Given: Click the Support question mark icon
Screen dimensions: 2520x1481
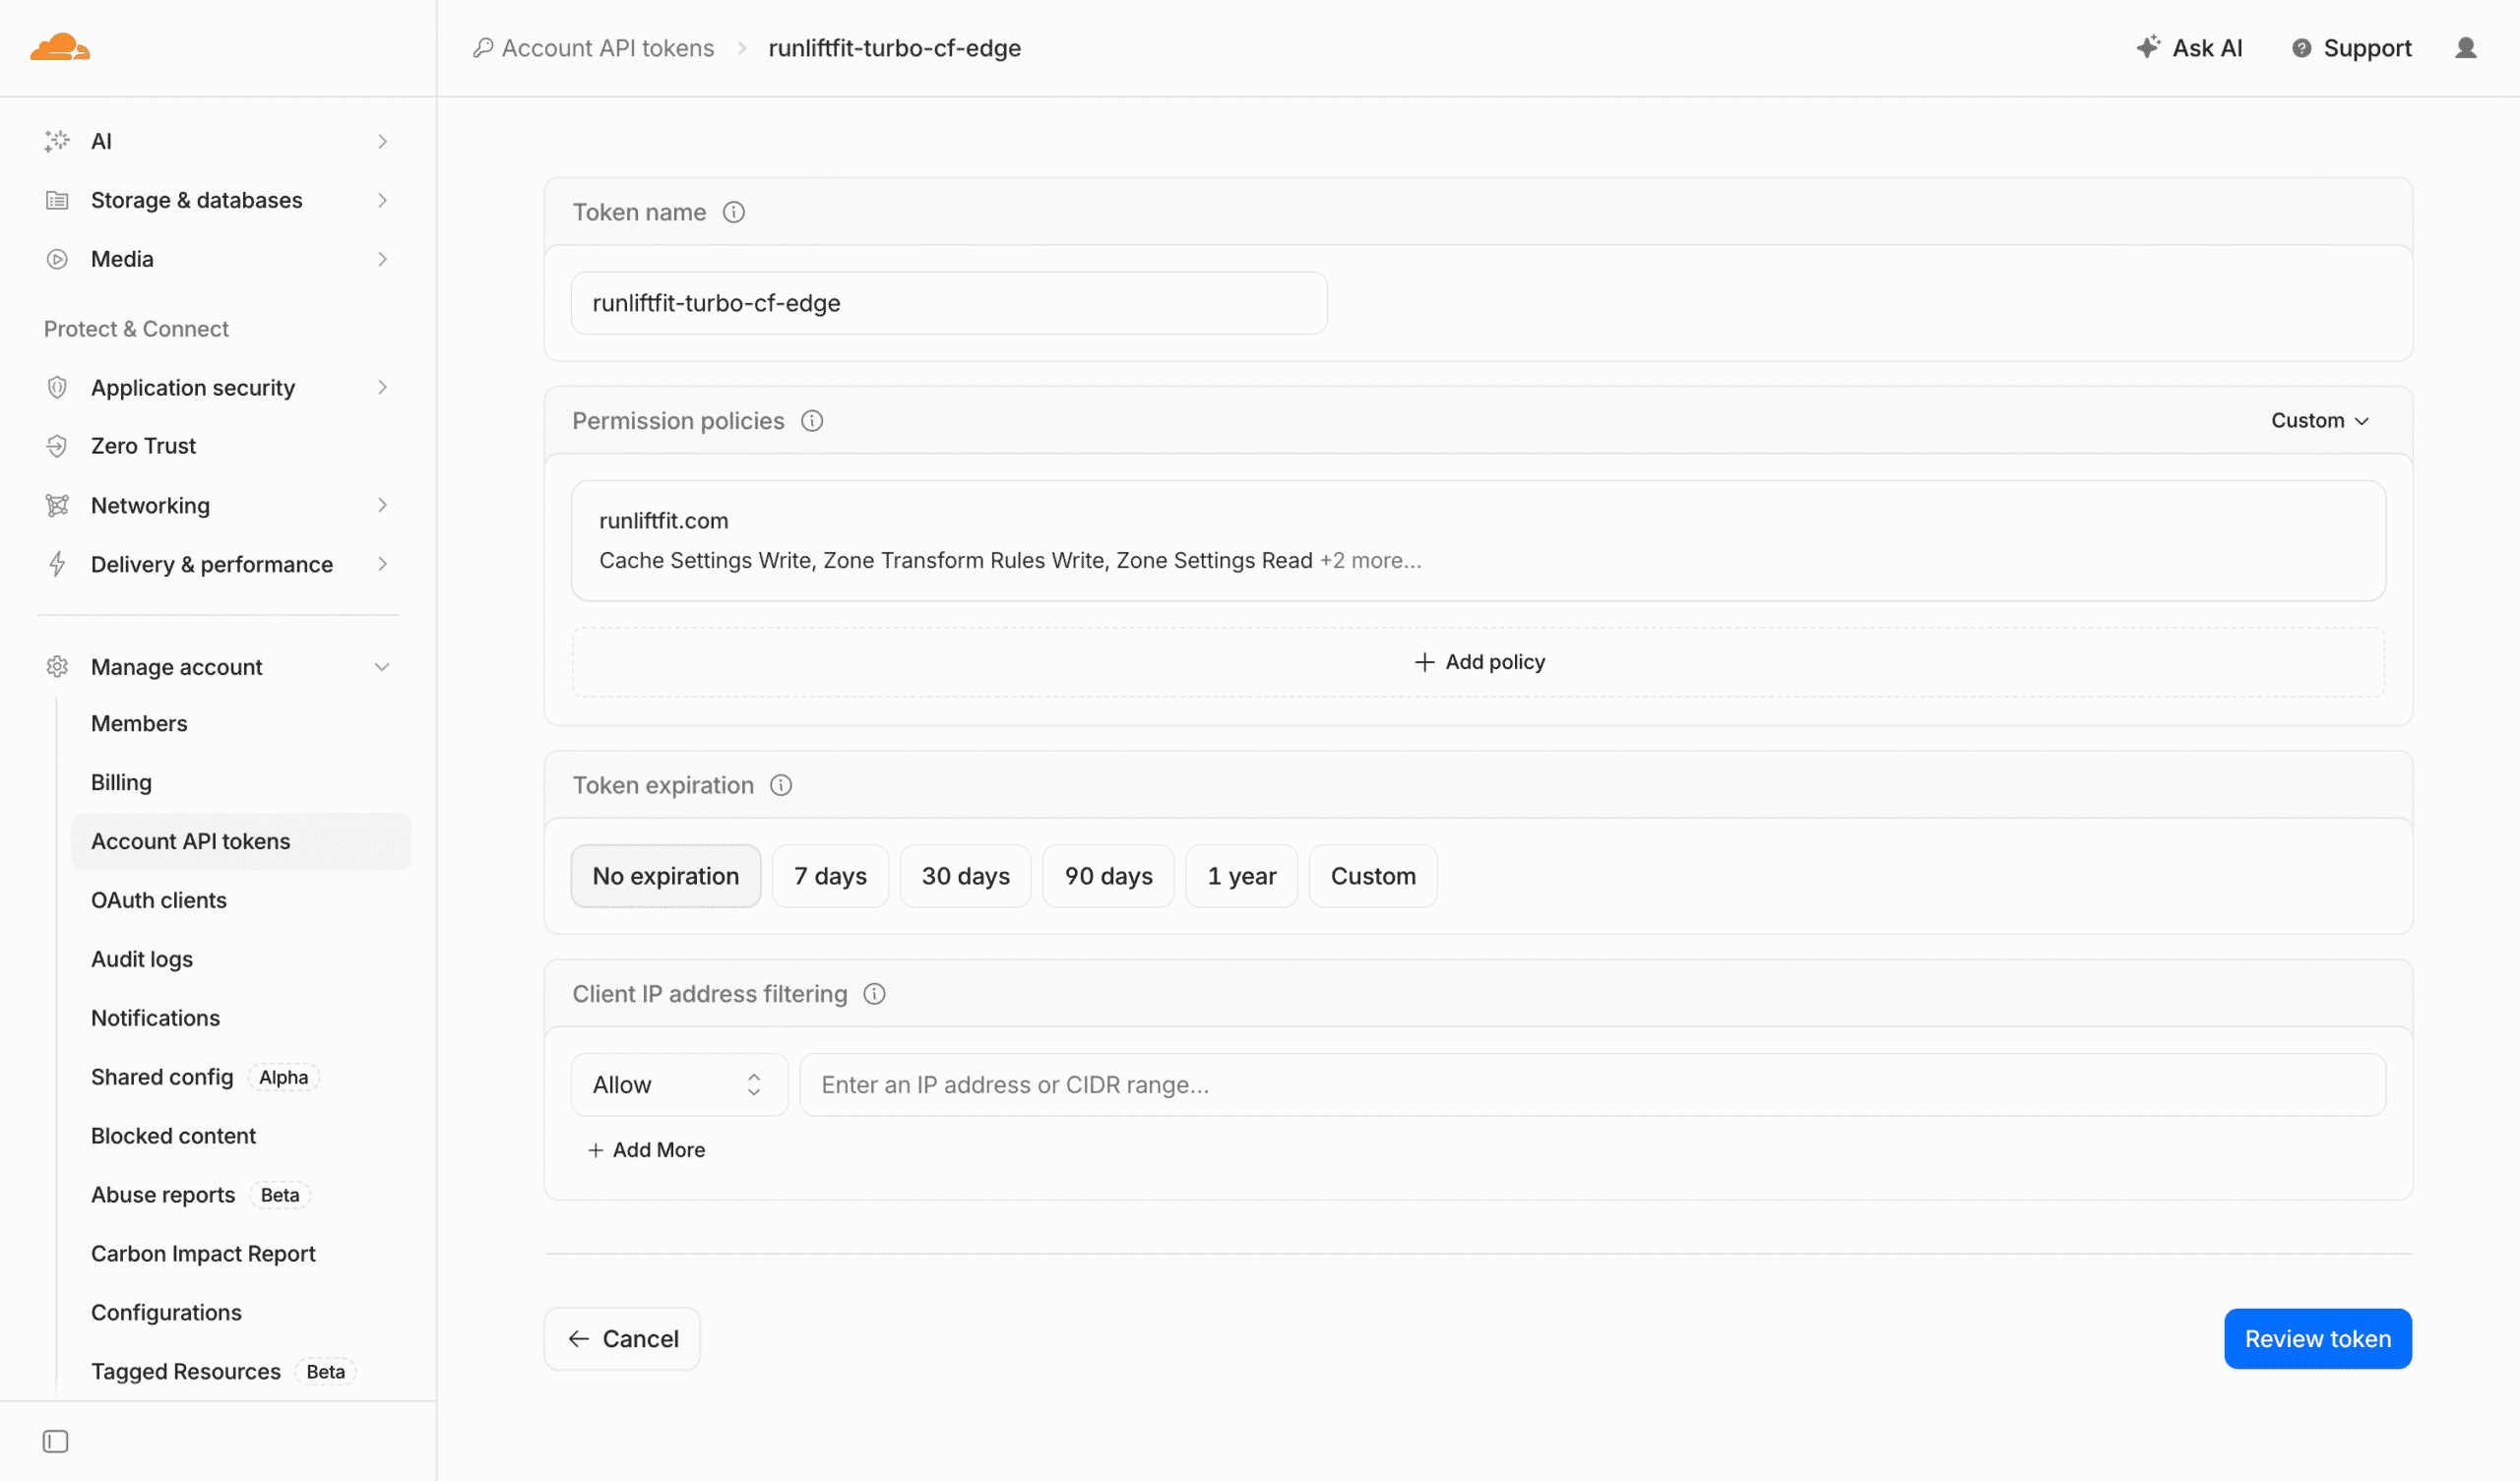Looking at the screenshot, I should 2301,48.
